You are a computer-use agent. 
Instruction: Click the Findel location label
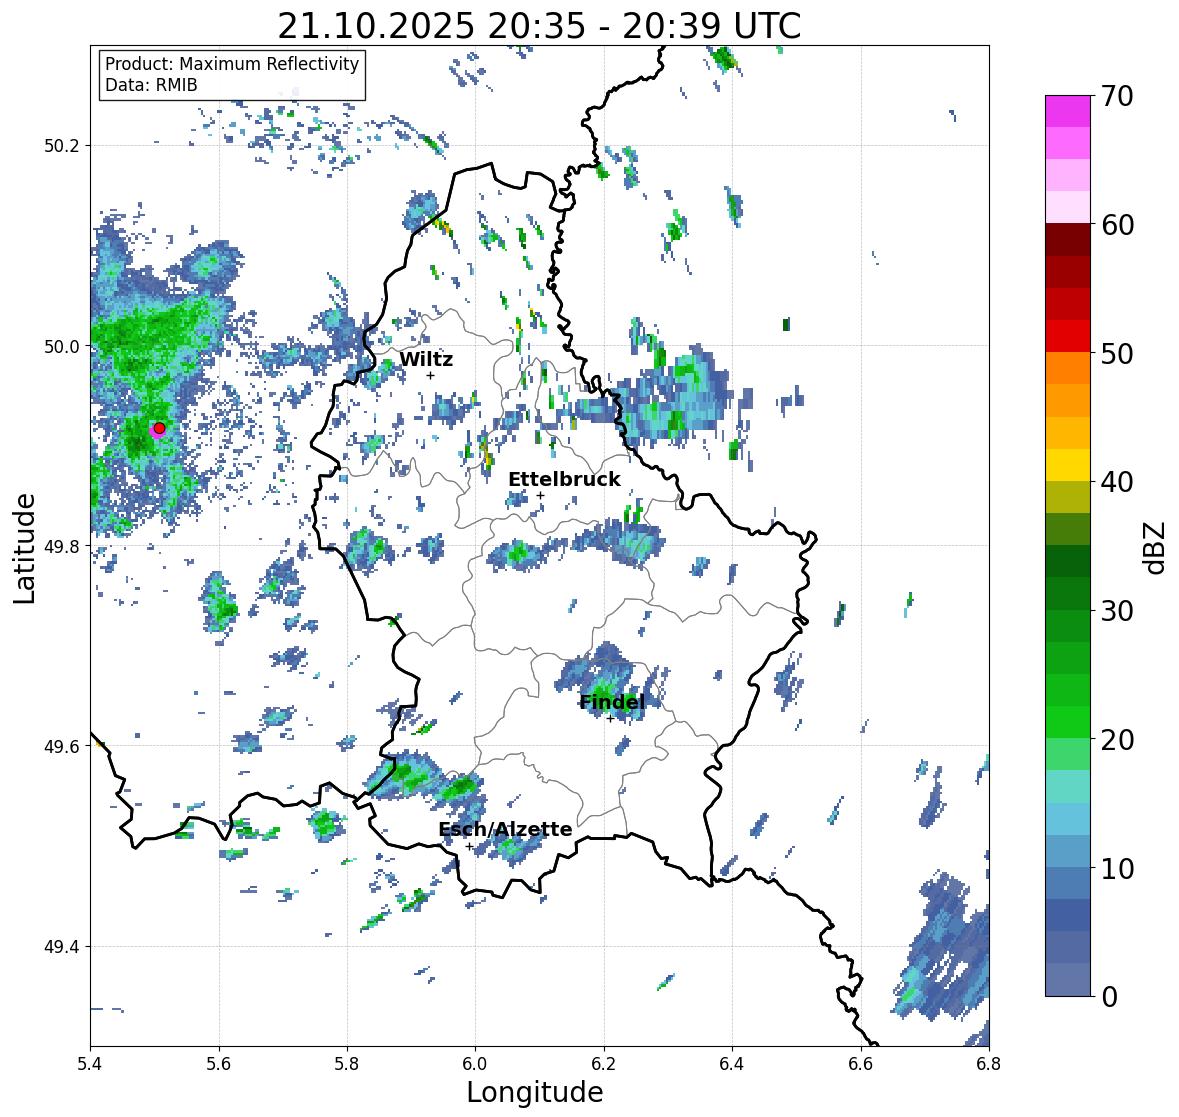coord(612,702)
